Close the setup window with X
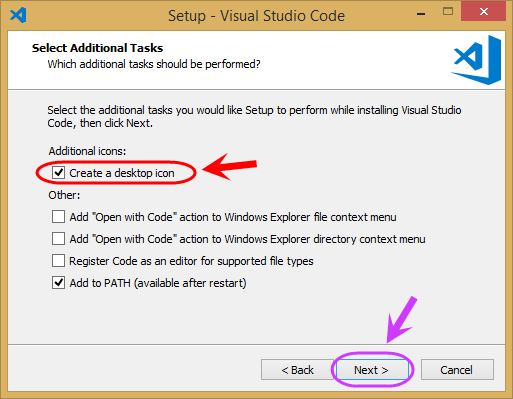 (x=483, y=11)
